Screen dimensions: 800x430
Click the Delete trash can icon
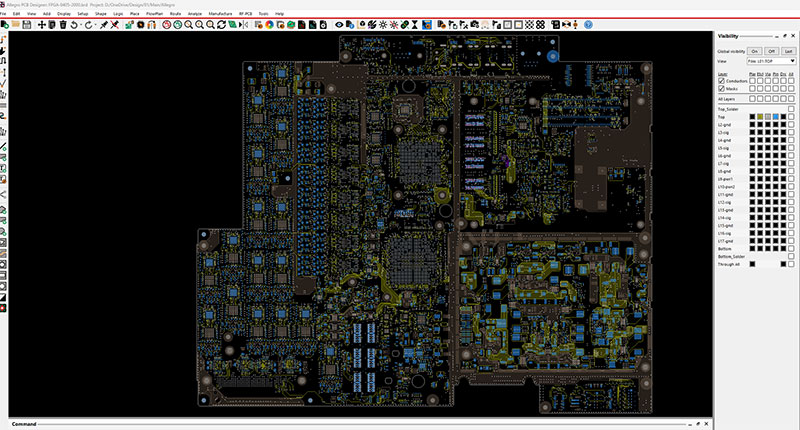coord(63,24)
